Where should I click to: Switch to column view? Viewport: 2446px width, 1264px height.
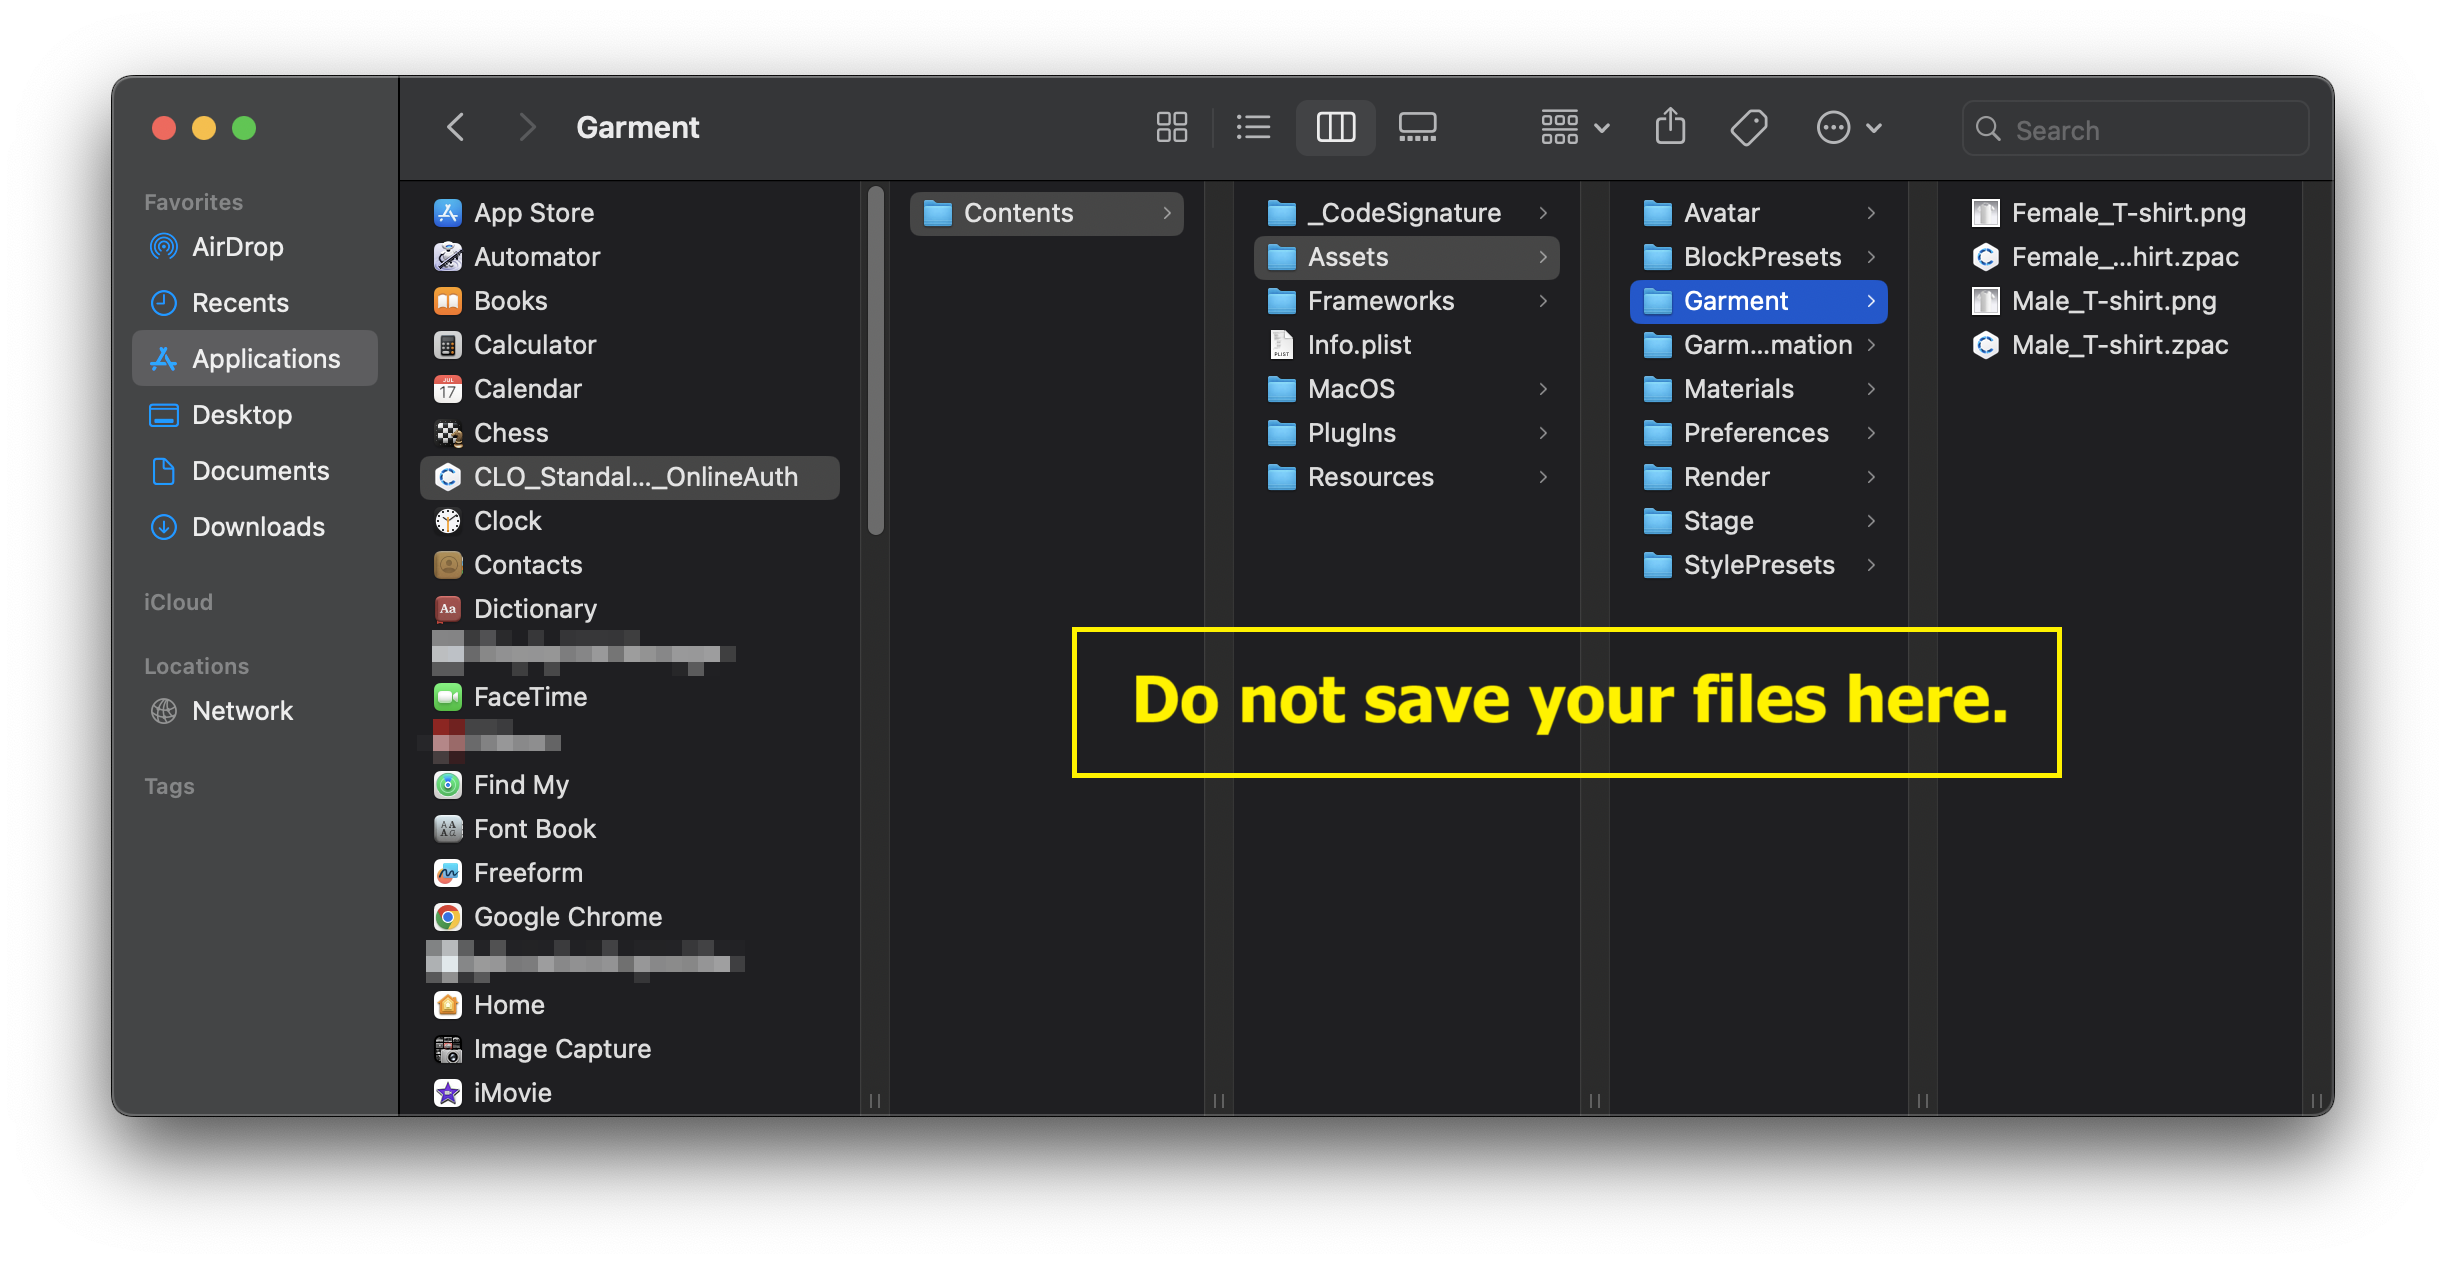click(1335, 128)
